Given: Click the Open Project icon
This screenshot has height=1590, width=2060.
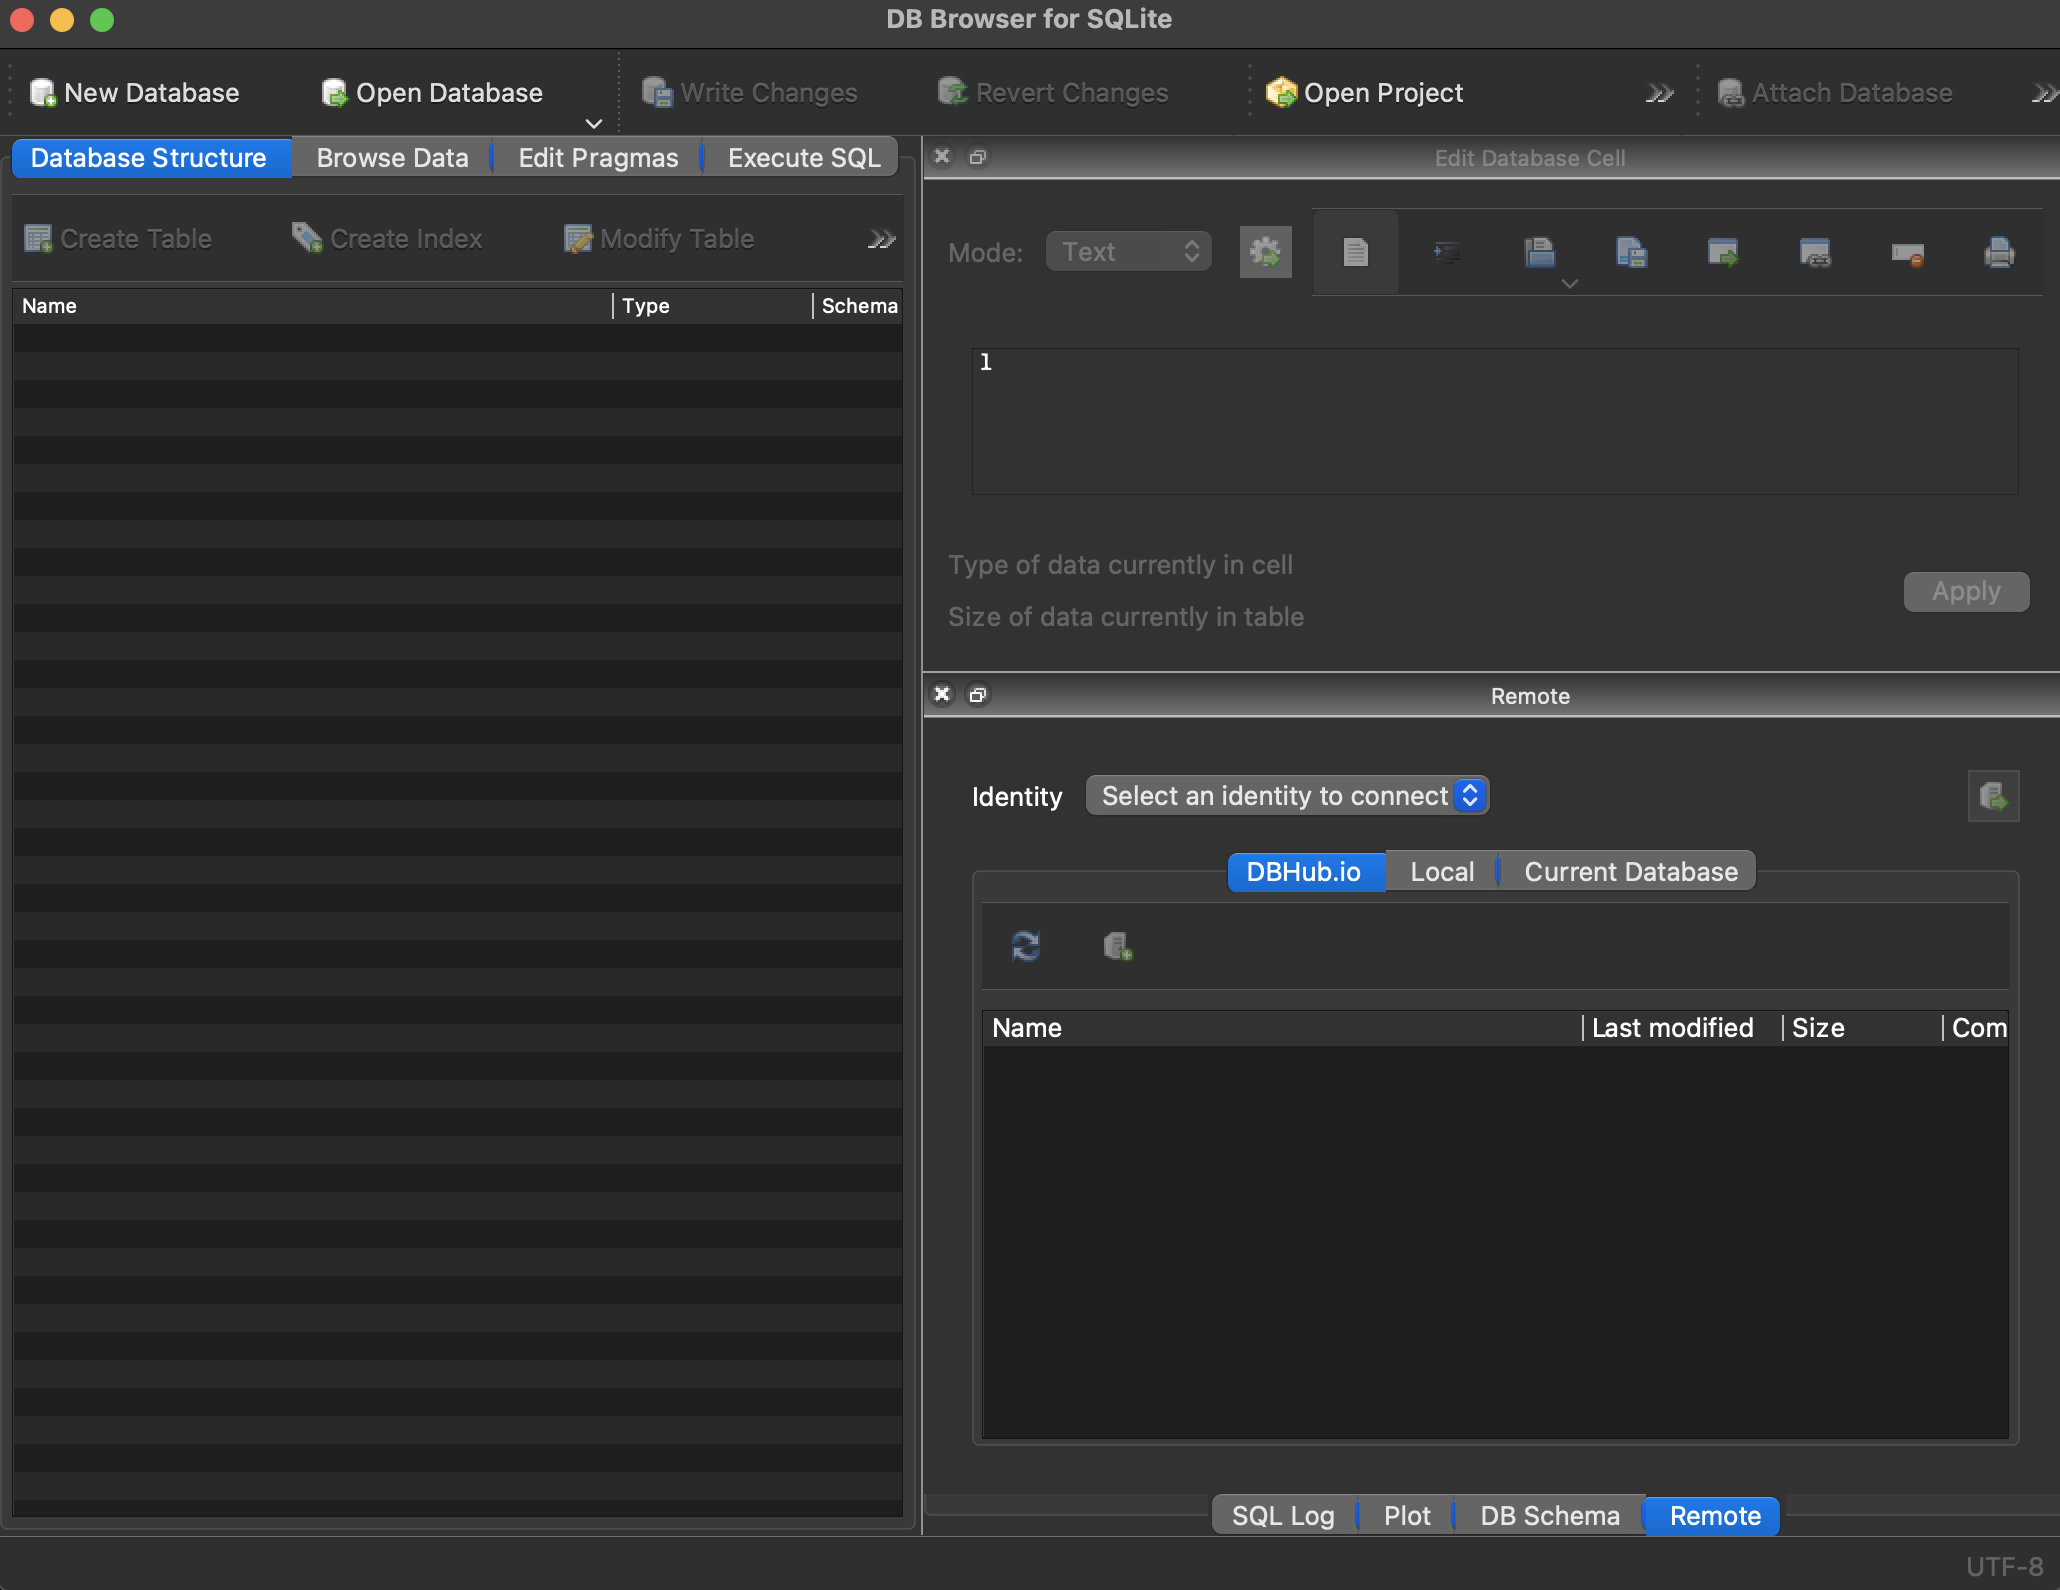Looking at the screenshot, I should [1281, 93].
